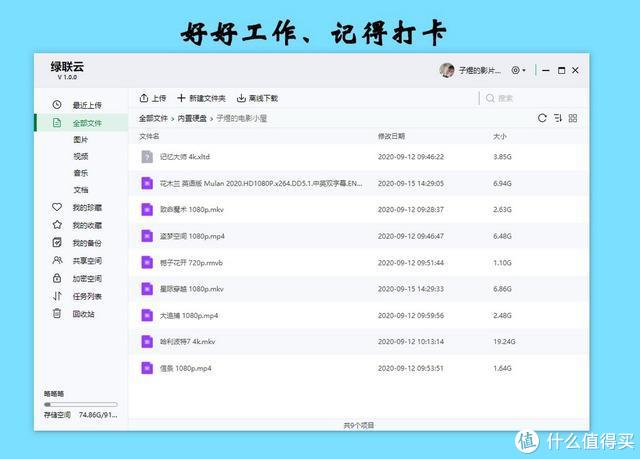640x459 pixels.
Task: Expand the settings gear dropdown
Action: click(x=519, y=71)
